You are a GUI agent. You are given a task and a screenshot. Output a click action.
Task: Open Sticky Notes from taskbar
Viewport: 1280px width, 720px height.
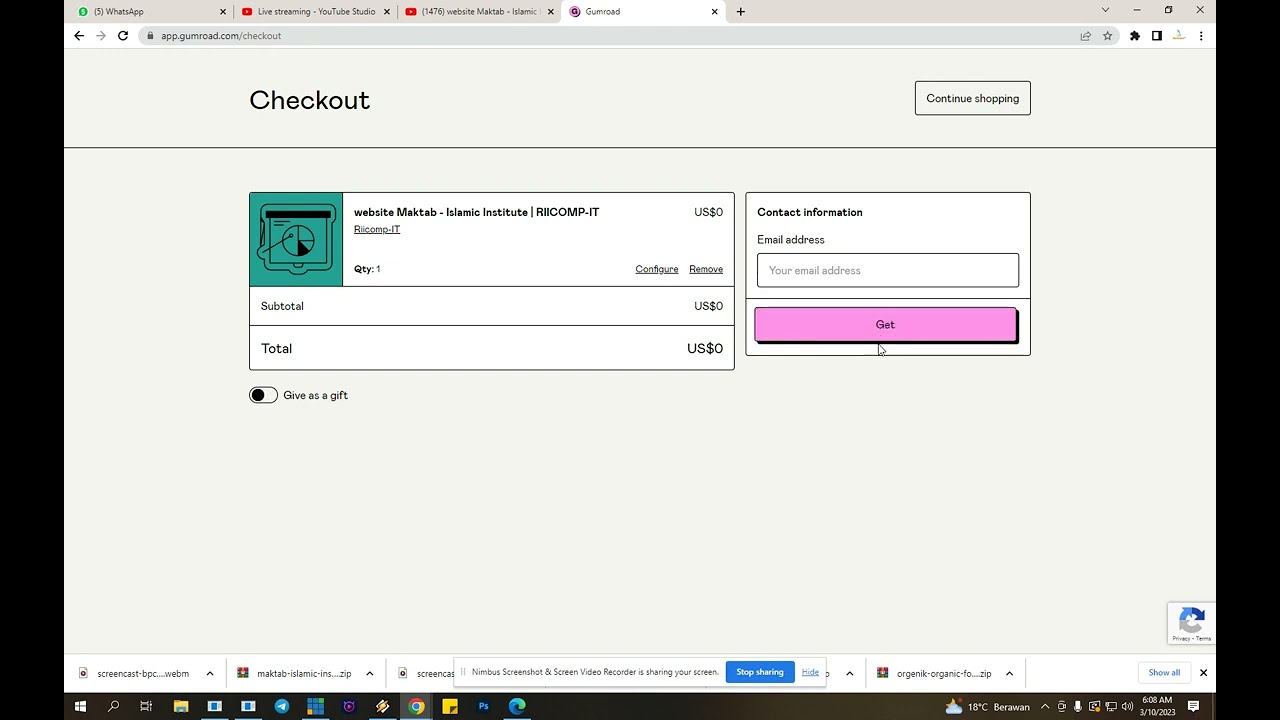click(450, 707)
